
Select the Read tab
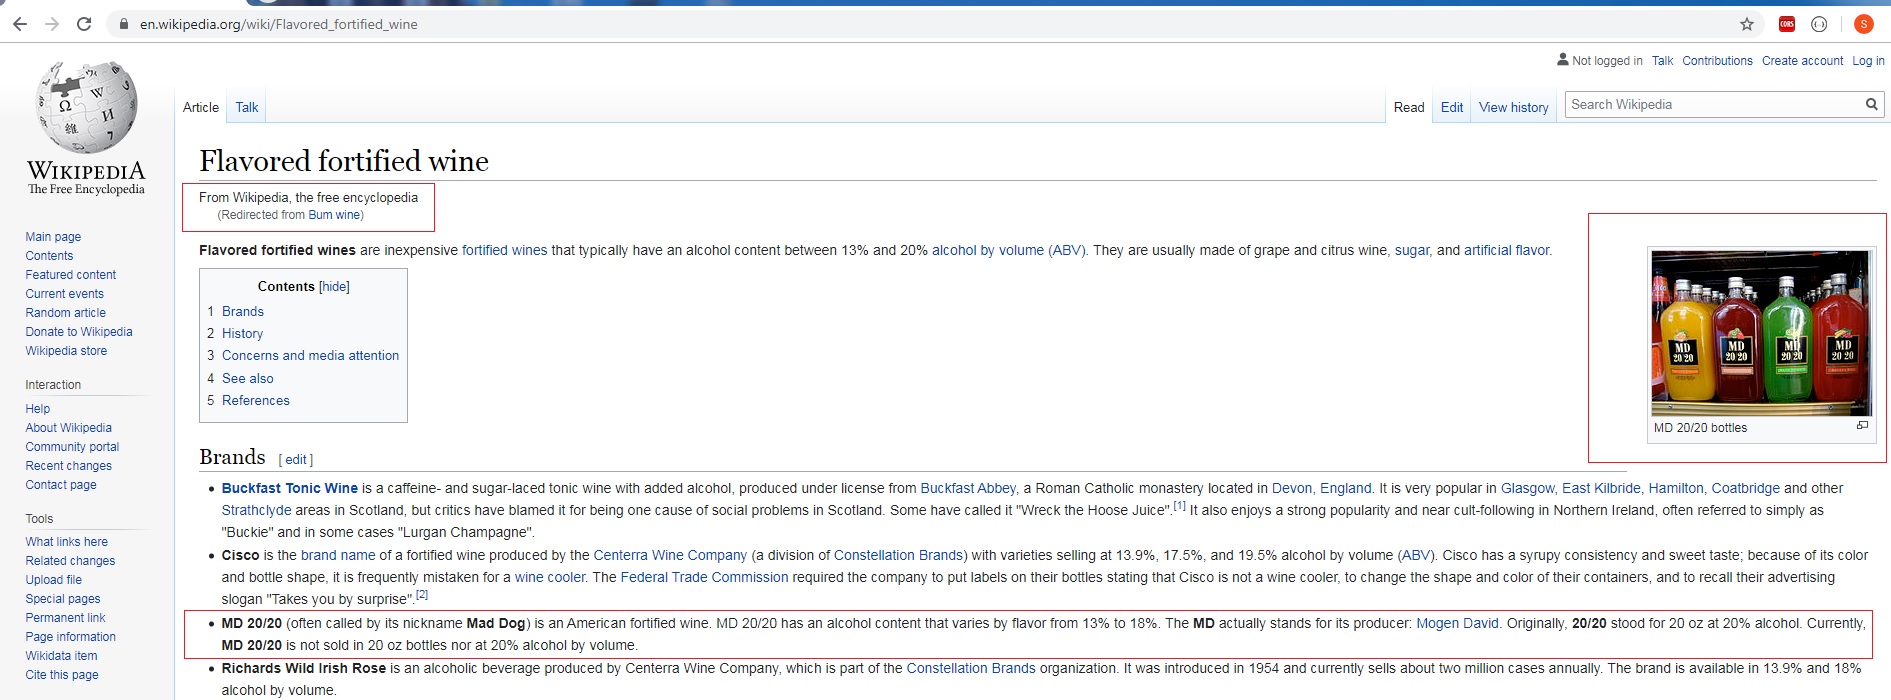point(1409,107)
